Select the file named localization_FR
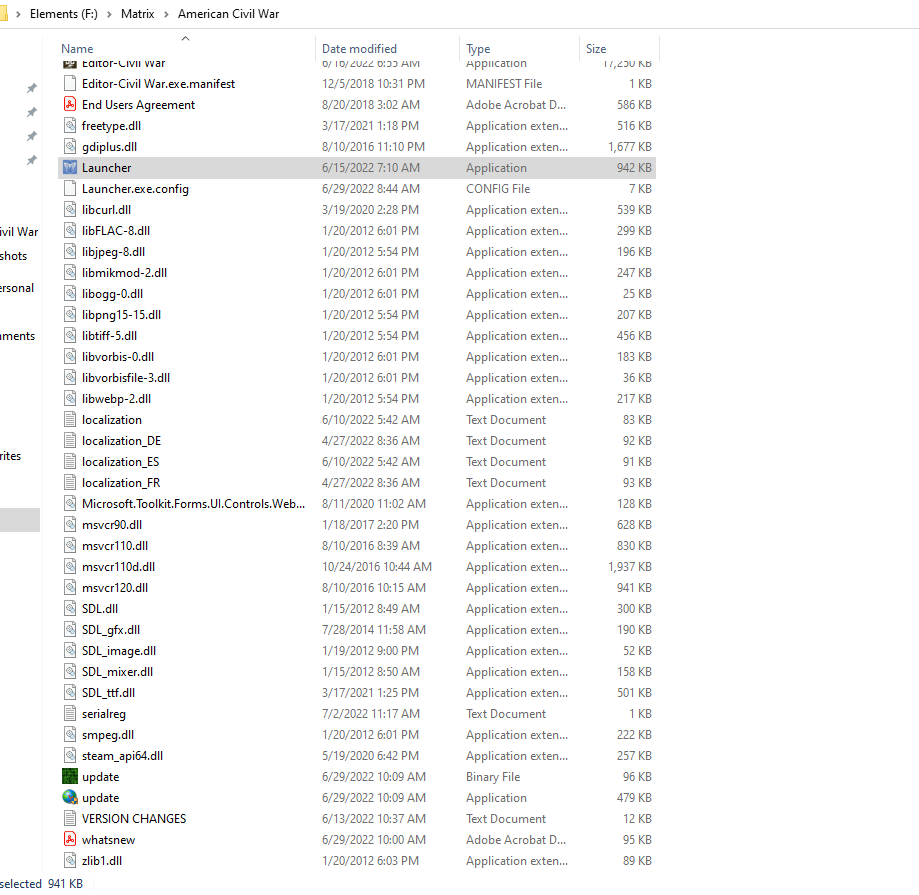The image size is (919, 895). [121, 482]
